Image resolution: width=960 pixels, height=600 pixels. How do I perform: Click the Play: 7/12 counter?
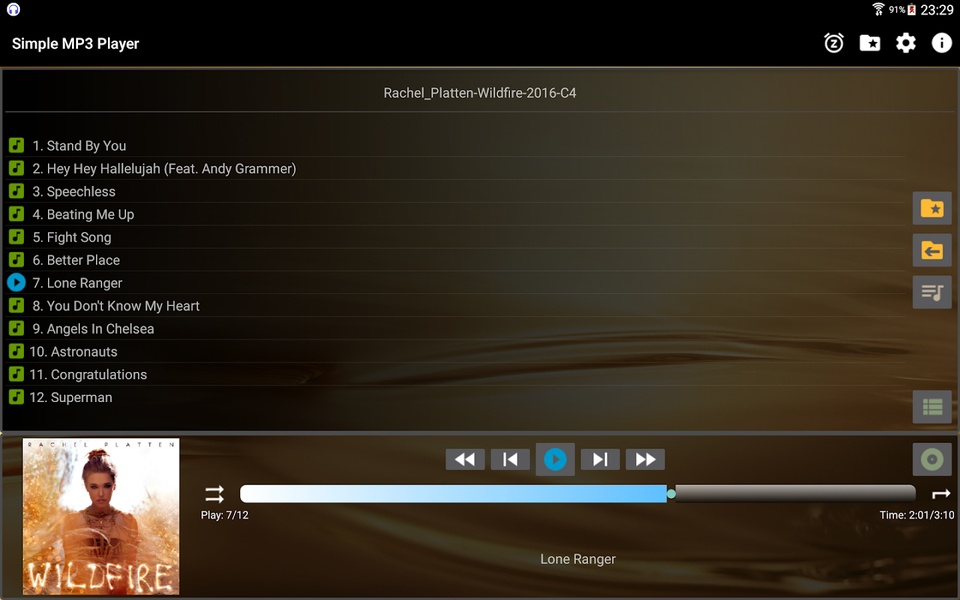click(225, 515)
